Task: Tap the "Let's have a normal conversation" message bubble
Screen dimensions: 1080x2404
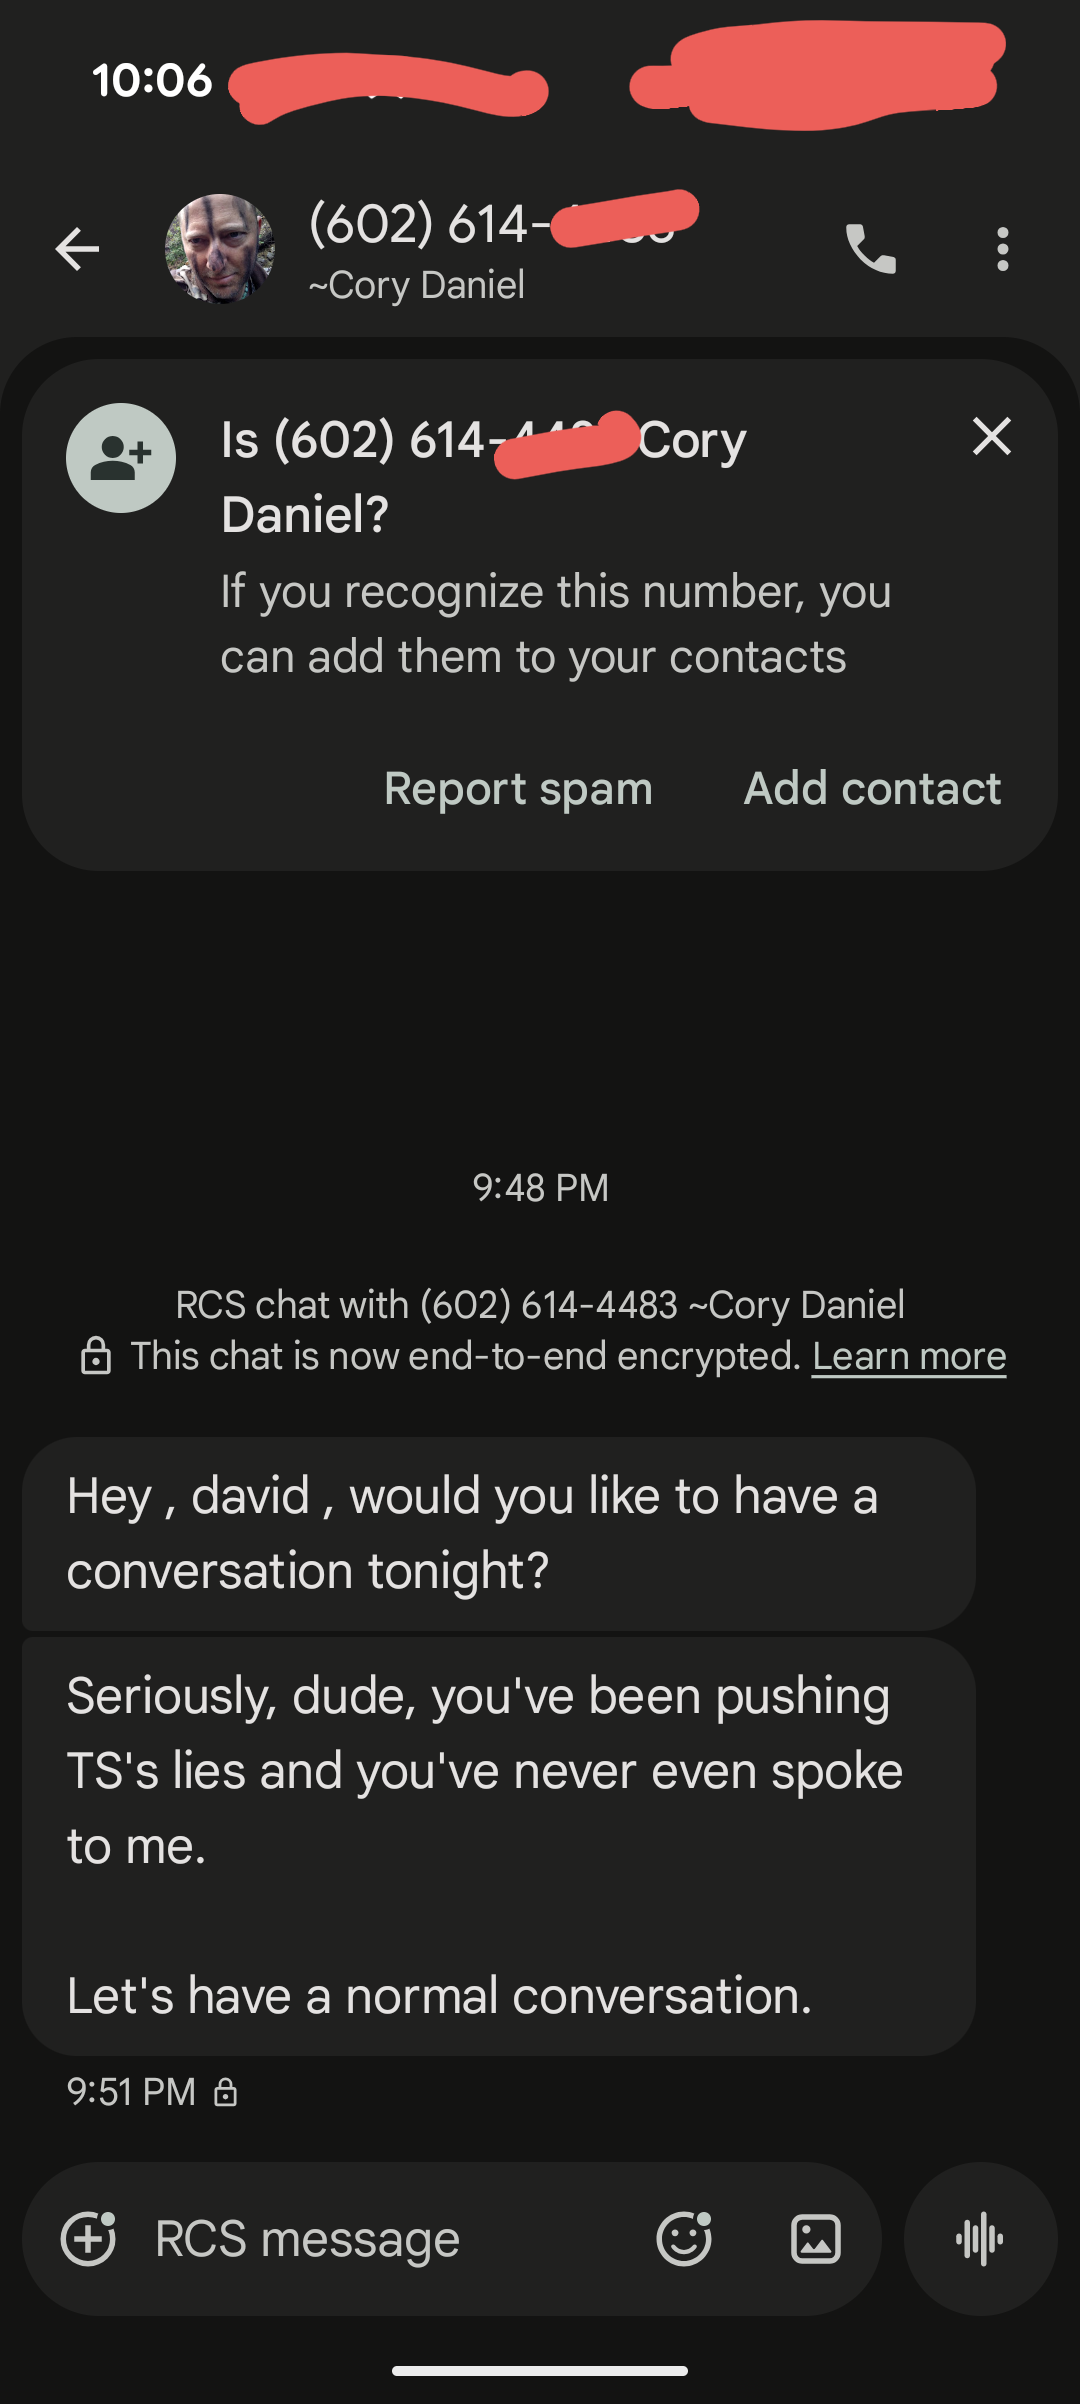Action: click(498, 1846)
